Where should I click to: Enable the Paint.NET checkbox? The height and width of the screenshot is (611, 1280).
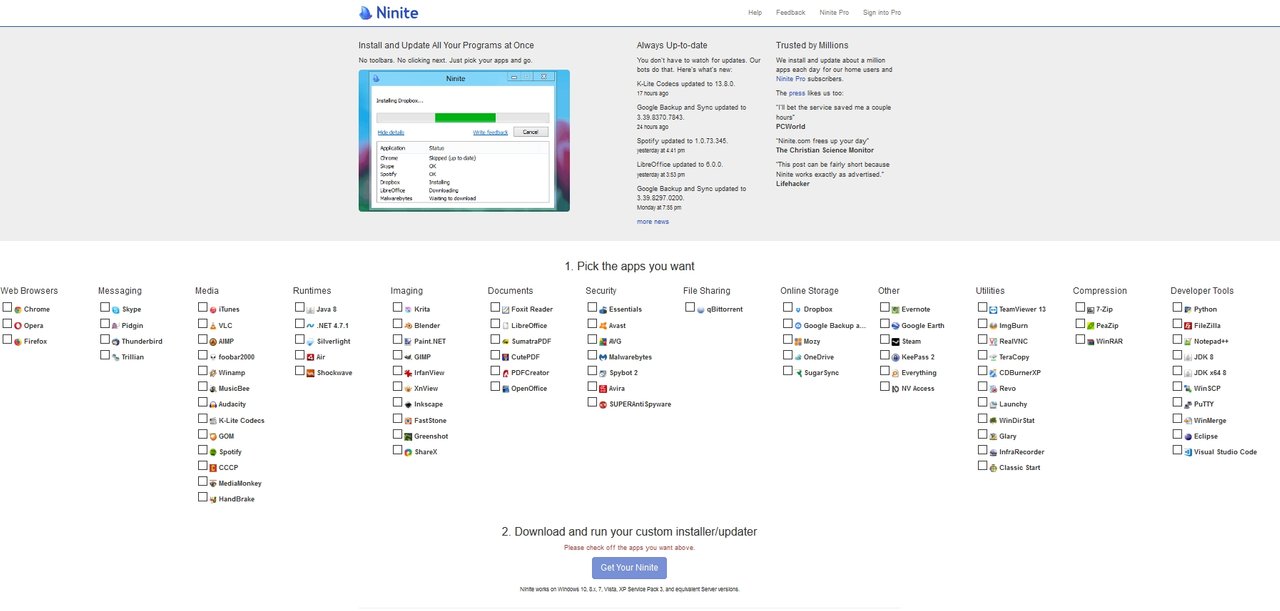[x=398, y=340]
